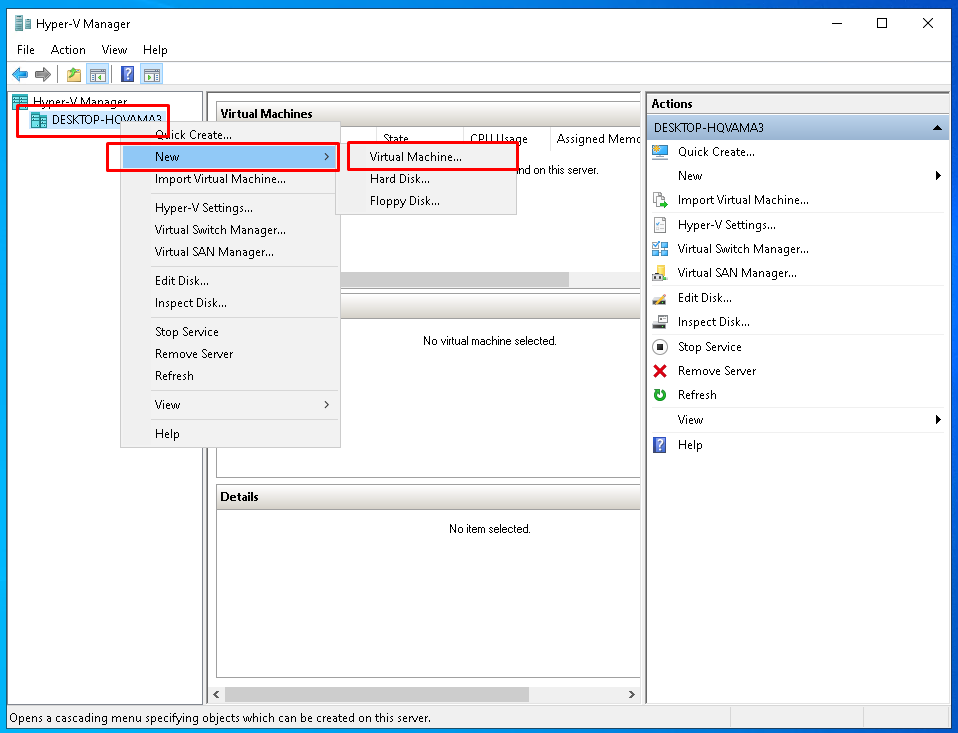Click Edit Disk icon in Actions pane

[660, 298]
